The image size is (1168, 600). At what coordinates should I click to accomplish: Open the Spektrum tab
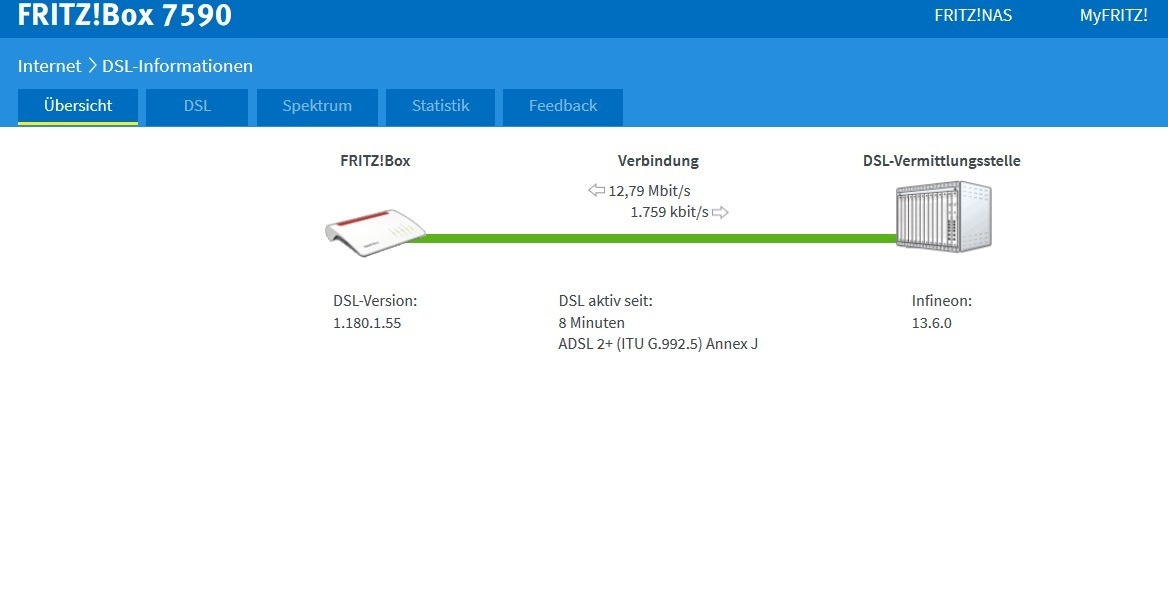[x=317, y=106]
